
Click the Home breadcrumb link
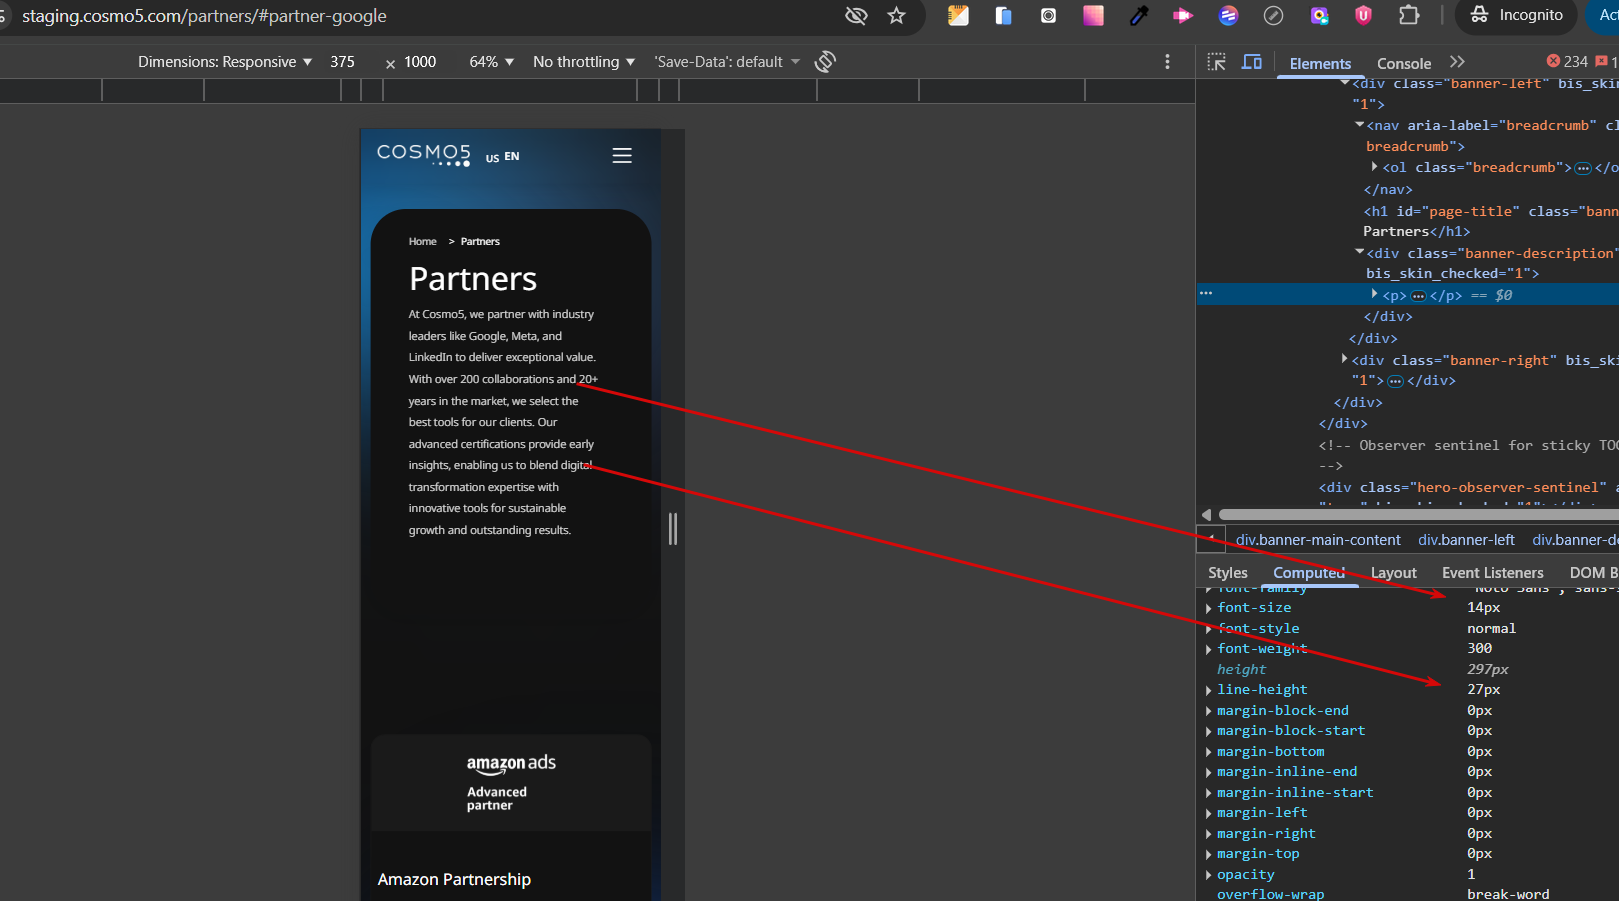[x=422, y=242]
